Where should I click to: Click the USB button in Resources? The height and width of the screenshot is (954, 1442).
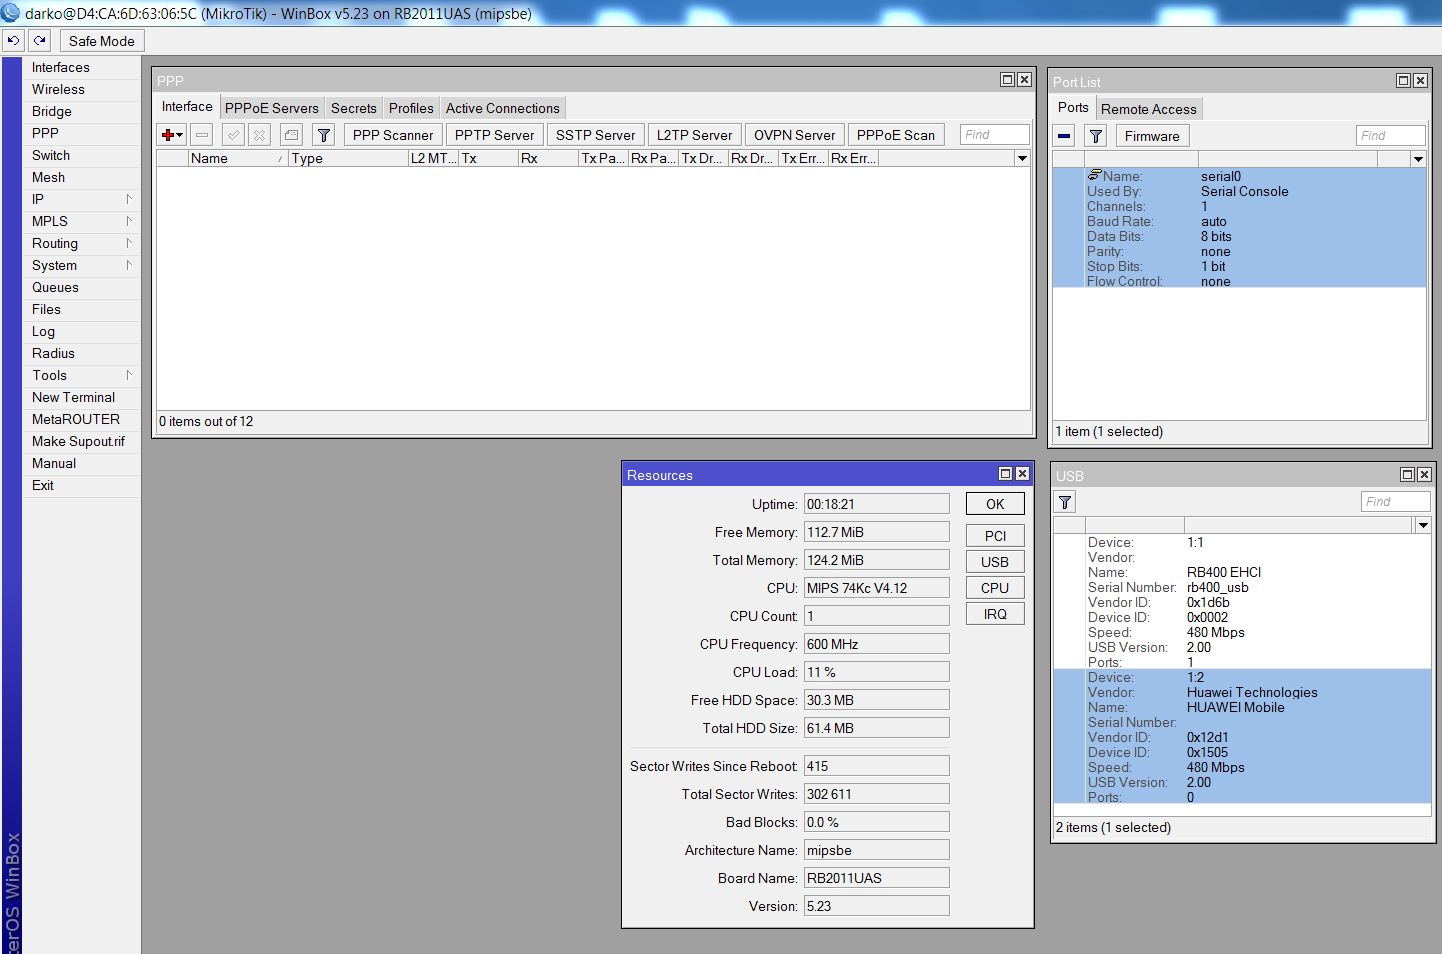point(995,562)
